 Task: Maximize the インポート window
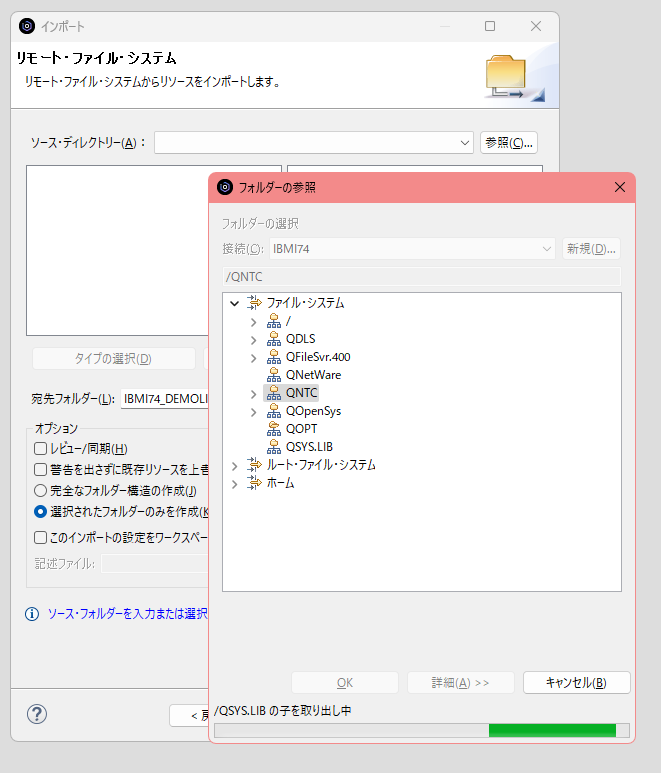tap(489, 26)
